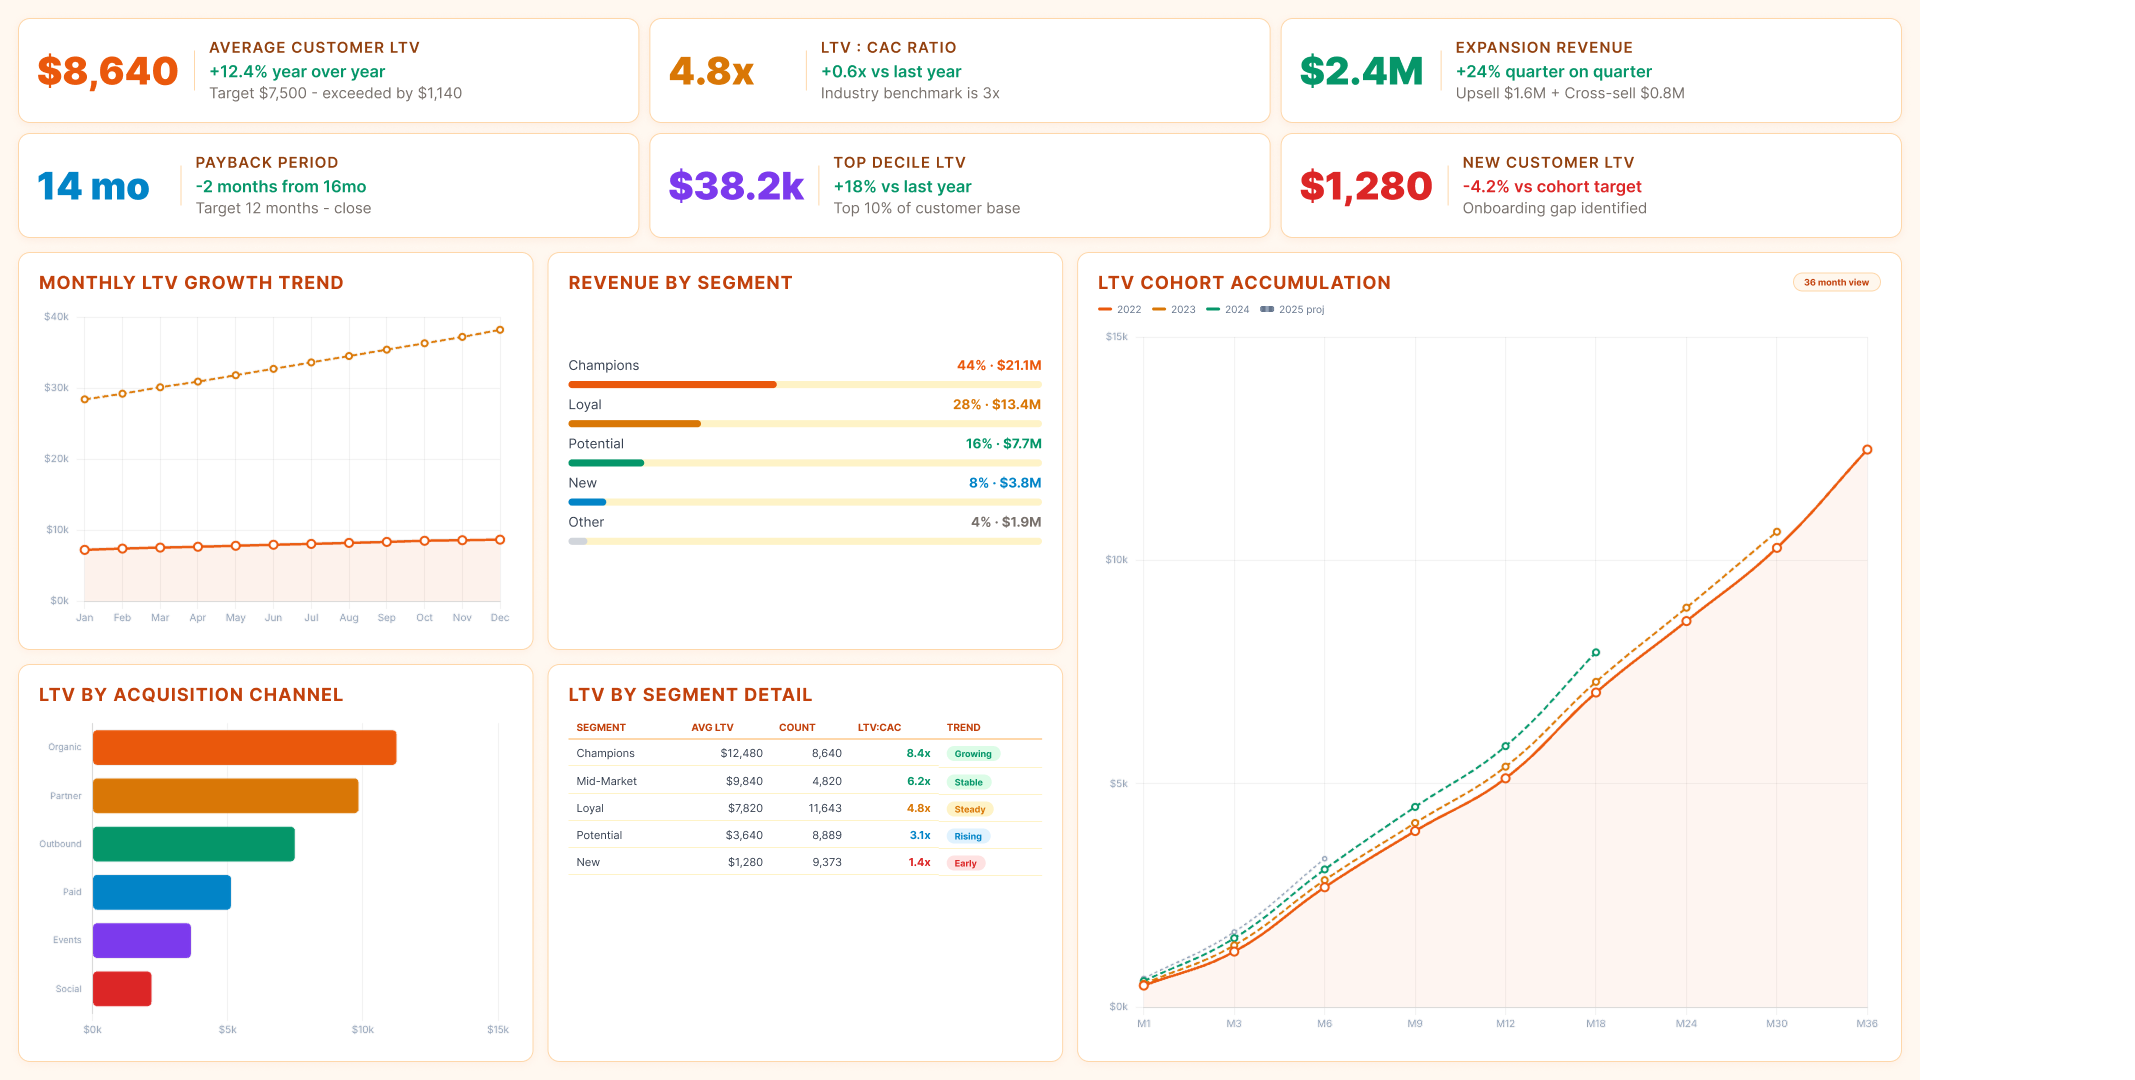Screen dimensions: 2135x1080
Task: Click the Dec point on upper dashed trend line
Action: point(500,330)
